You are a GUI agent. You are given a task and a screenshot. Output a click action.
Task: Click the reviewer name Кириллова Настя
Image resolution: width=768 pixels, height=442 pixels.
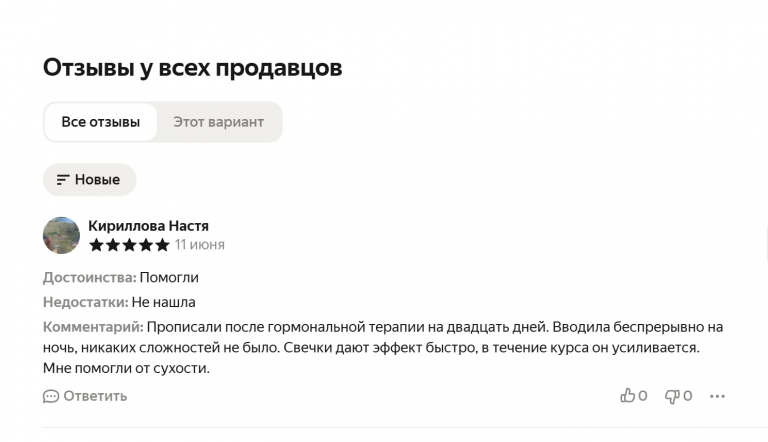(x=148, y=226)
